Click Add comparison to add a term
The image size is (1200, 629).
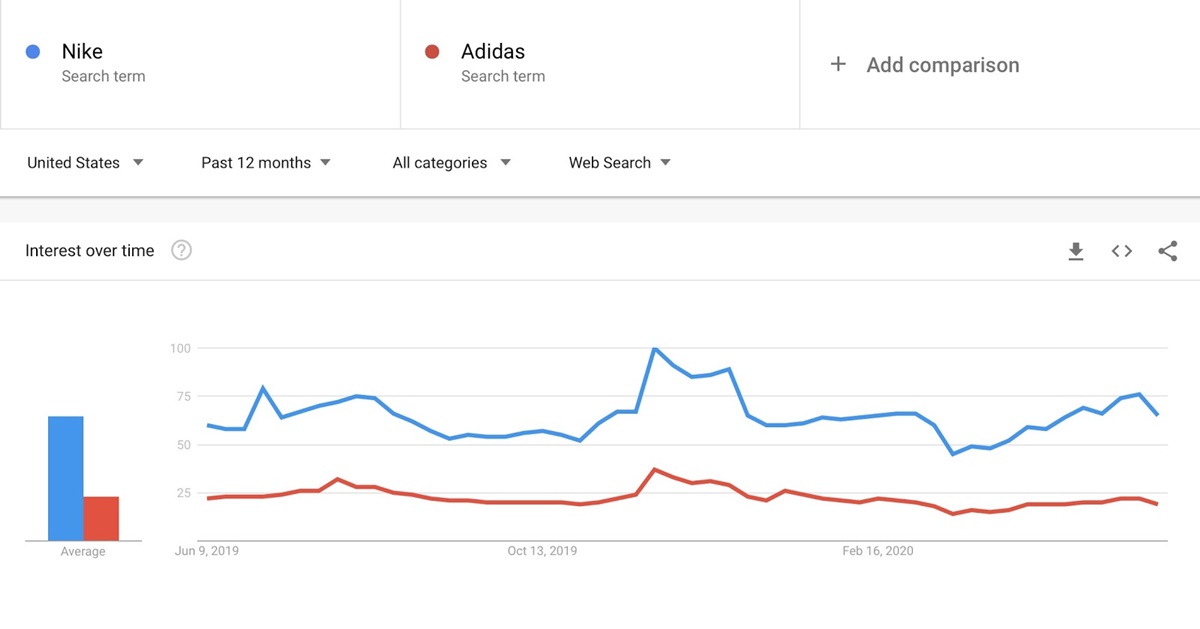(x=943, y=64)
